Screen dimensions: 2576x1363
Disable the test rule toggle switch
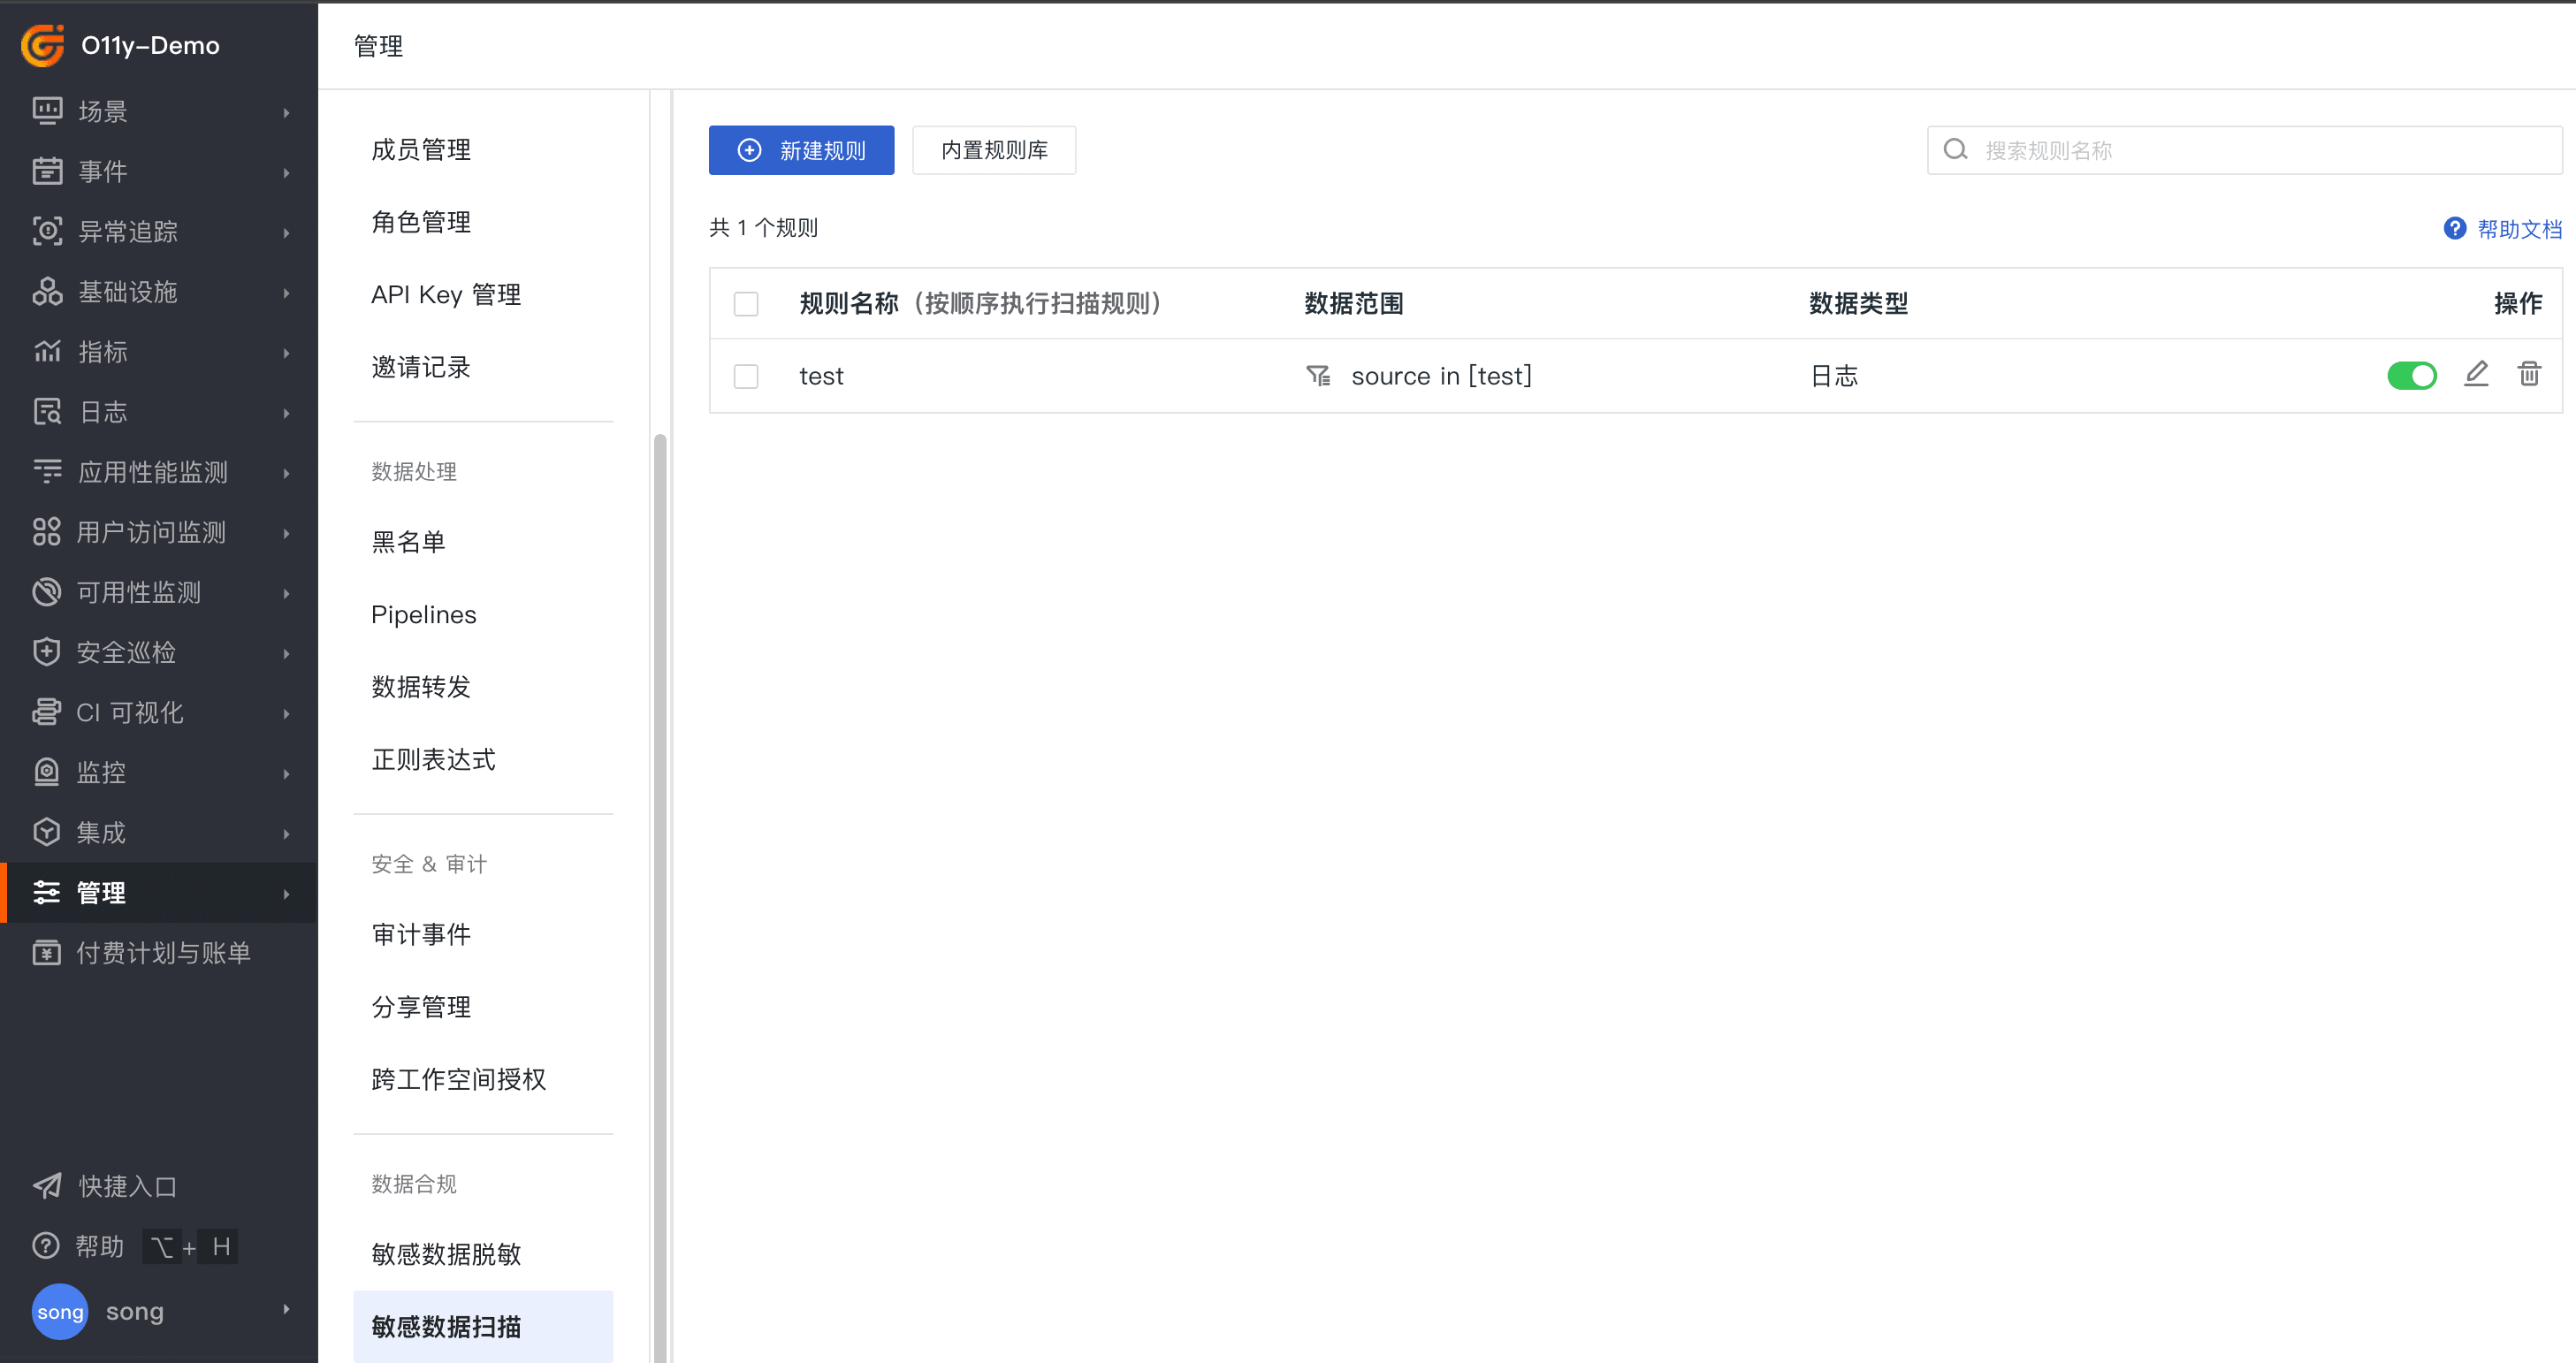click(x=2411, y=376)
